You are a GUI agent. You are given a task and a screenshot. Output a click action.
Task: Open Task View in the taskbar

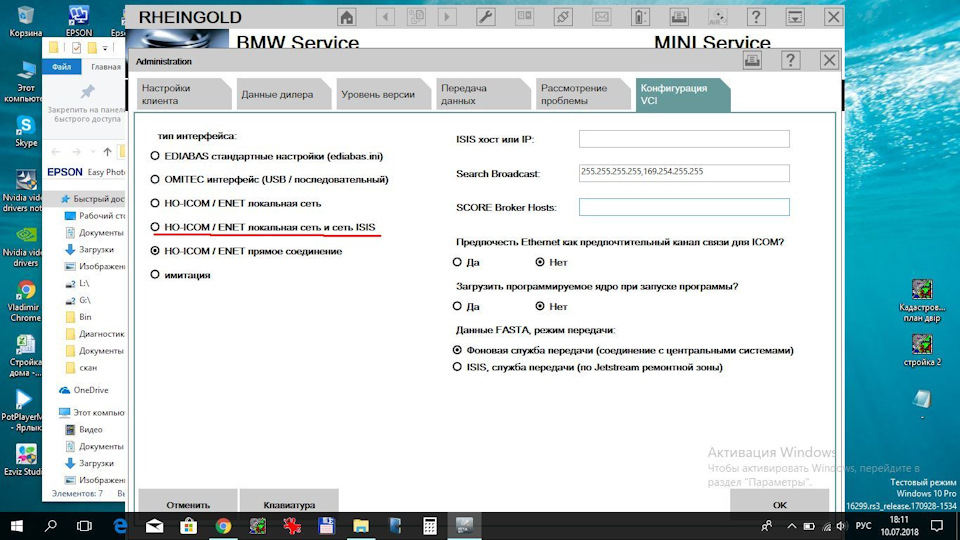click(84, 526)
